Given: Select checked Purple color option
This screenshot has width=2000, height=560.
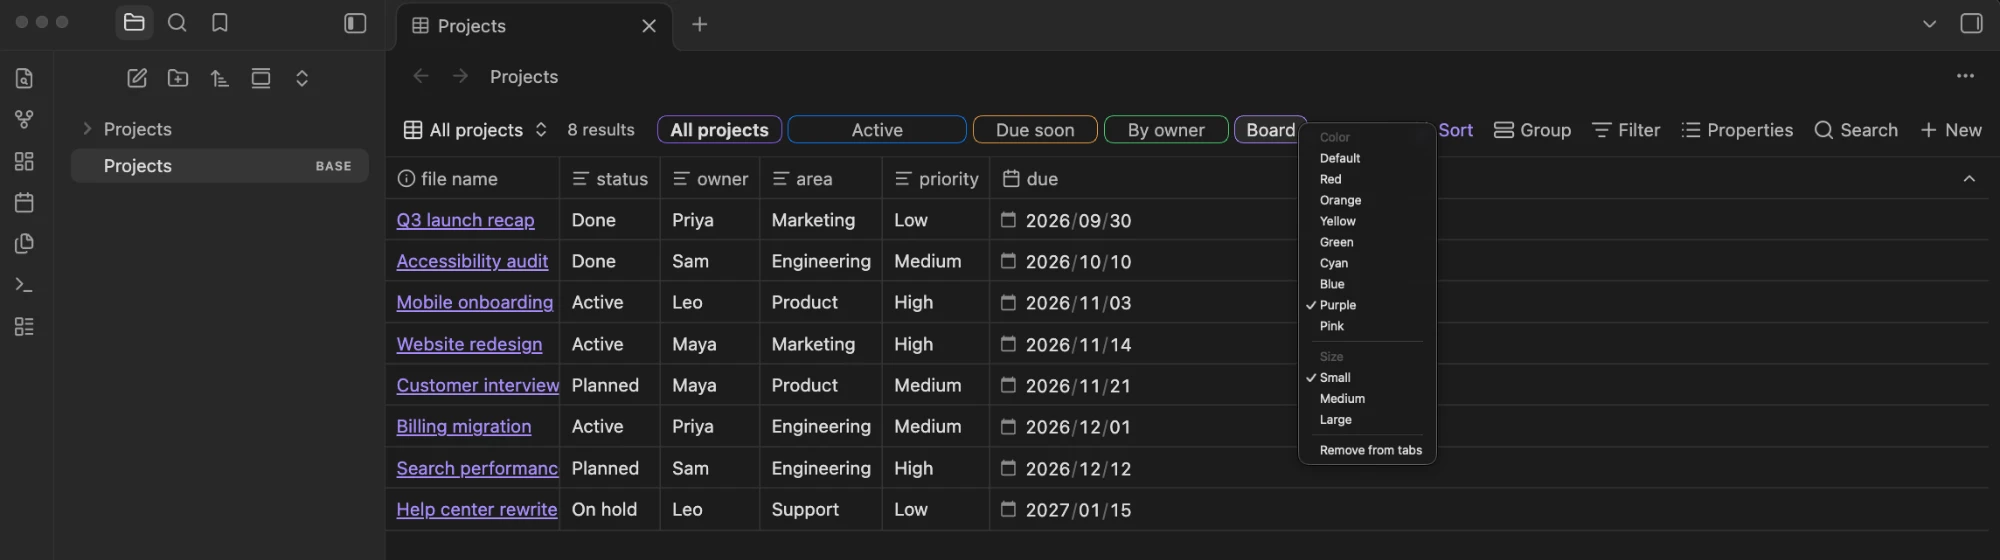Looking at the screenshot, I should tap(1367, 305).
